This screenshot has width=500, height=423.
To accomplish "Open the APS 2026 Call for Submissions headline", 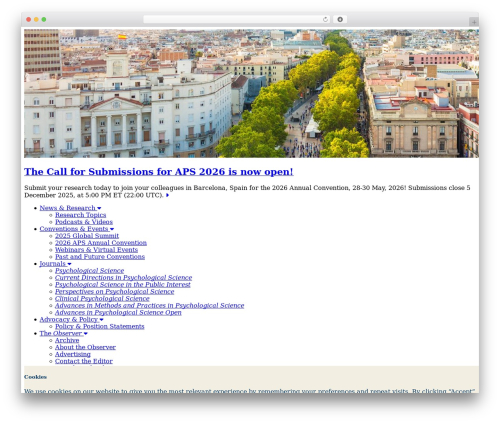I will pyautogui.click(x=159, y=172).
